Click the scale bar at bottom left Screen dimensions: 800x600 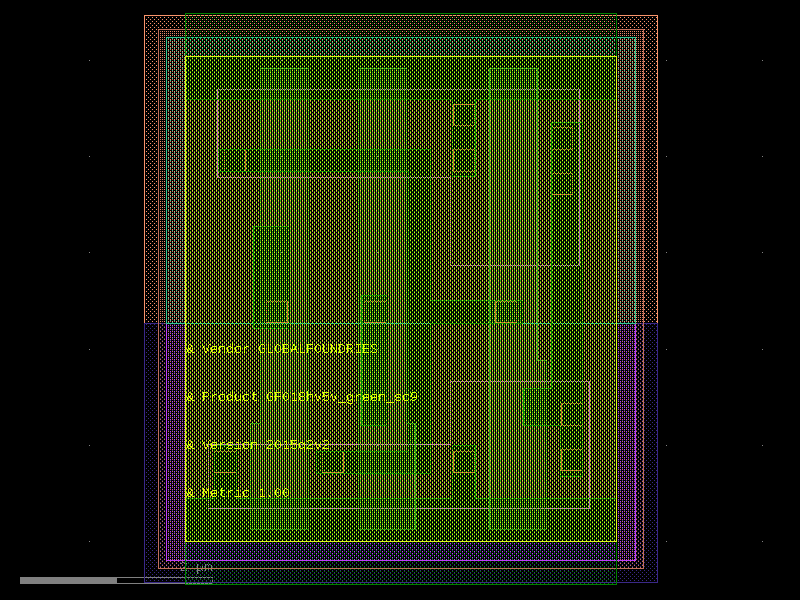point(116,580)
